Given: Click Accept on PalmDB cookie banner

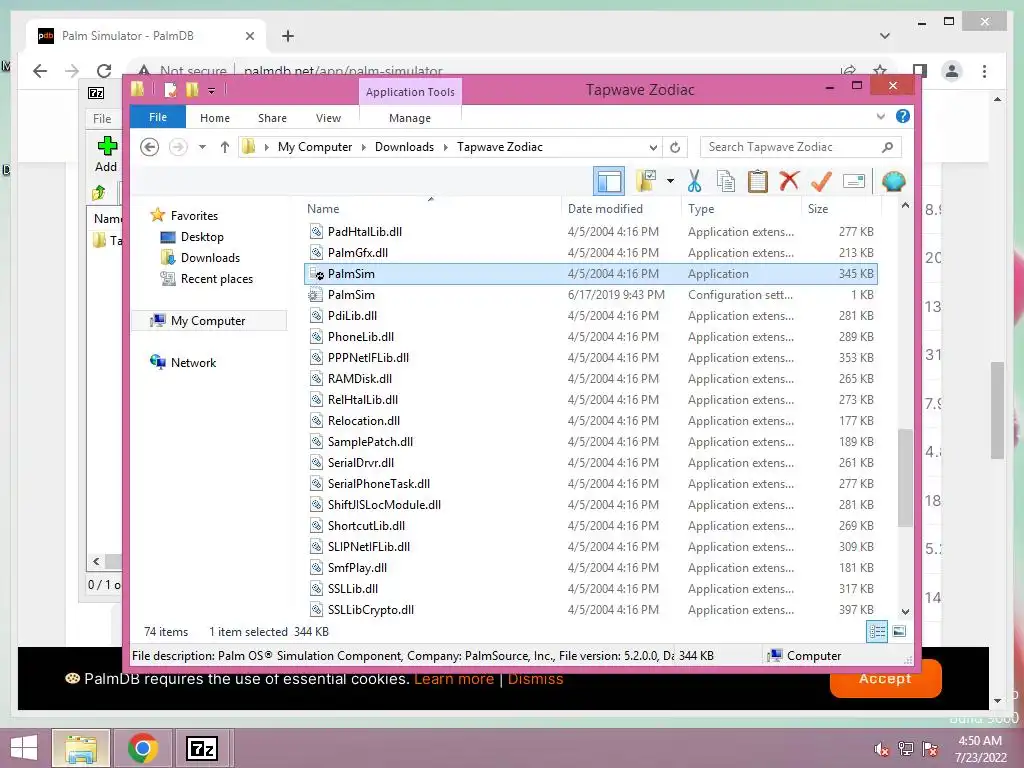Looking at the screenshot, I should (885, 679).
